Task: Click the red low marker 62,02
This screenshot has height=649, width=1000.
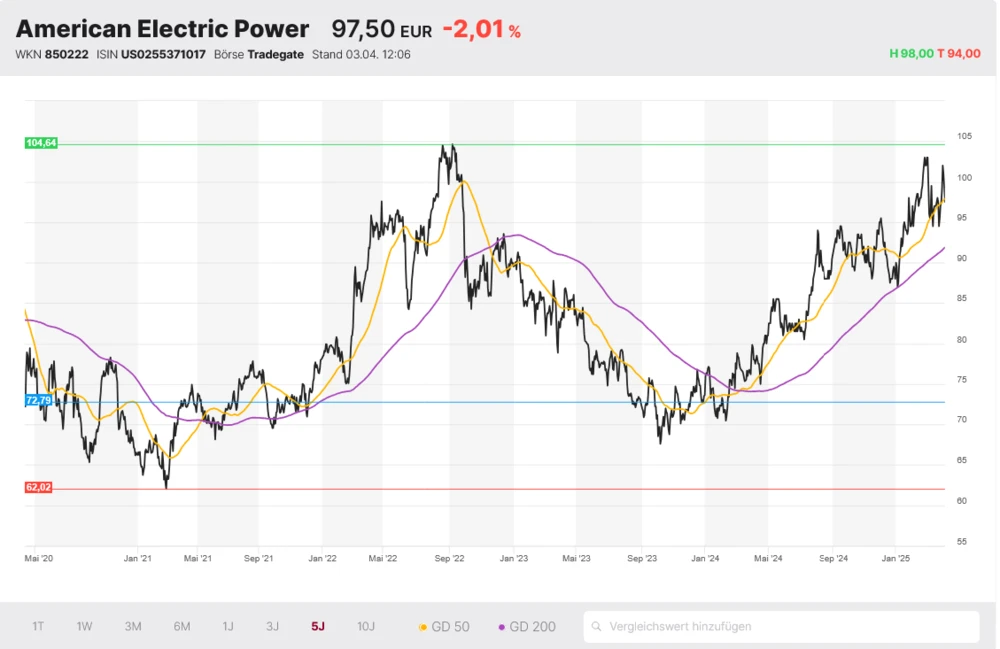Action: pos(40,489)
